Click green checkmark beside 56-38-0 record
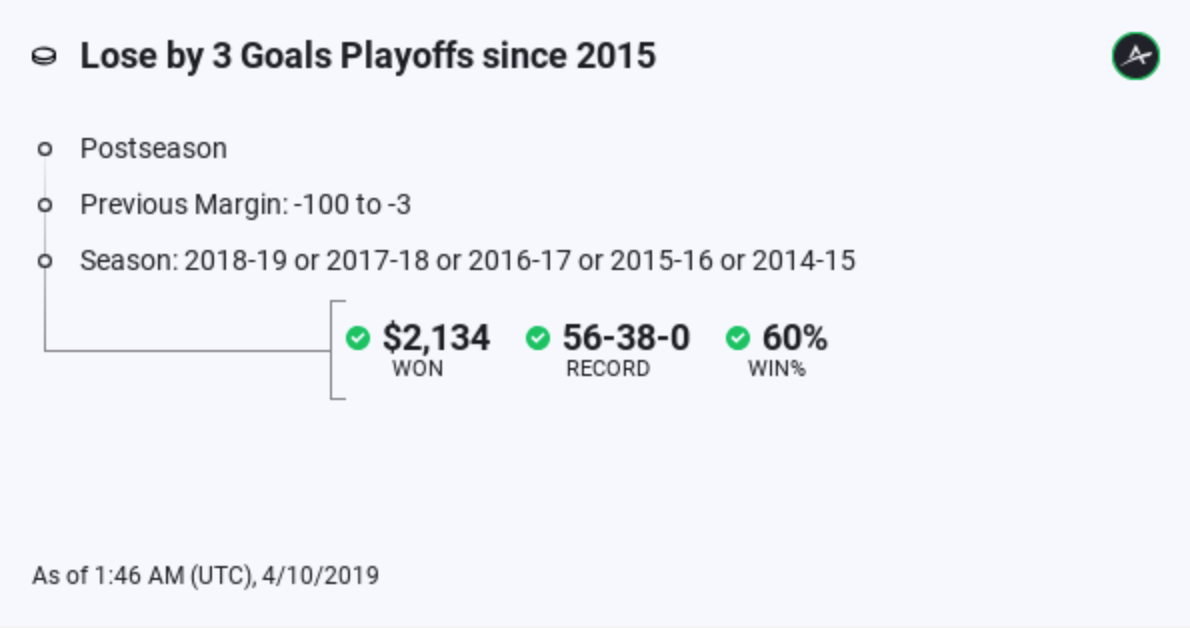Image resolution: width=1190 pixels, height=628 pixels. pyautogui.click(x=537, y=338)
